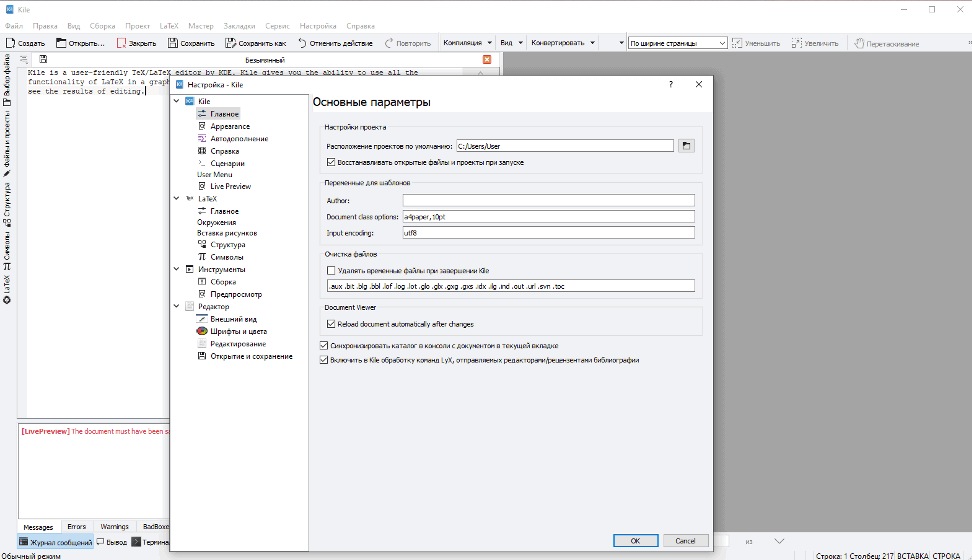972x560 pixels.
Task: Switch to the Warnings tab
Action: click(114, 527)
